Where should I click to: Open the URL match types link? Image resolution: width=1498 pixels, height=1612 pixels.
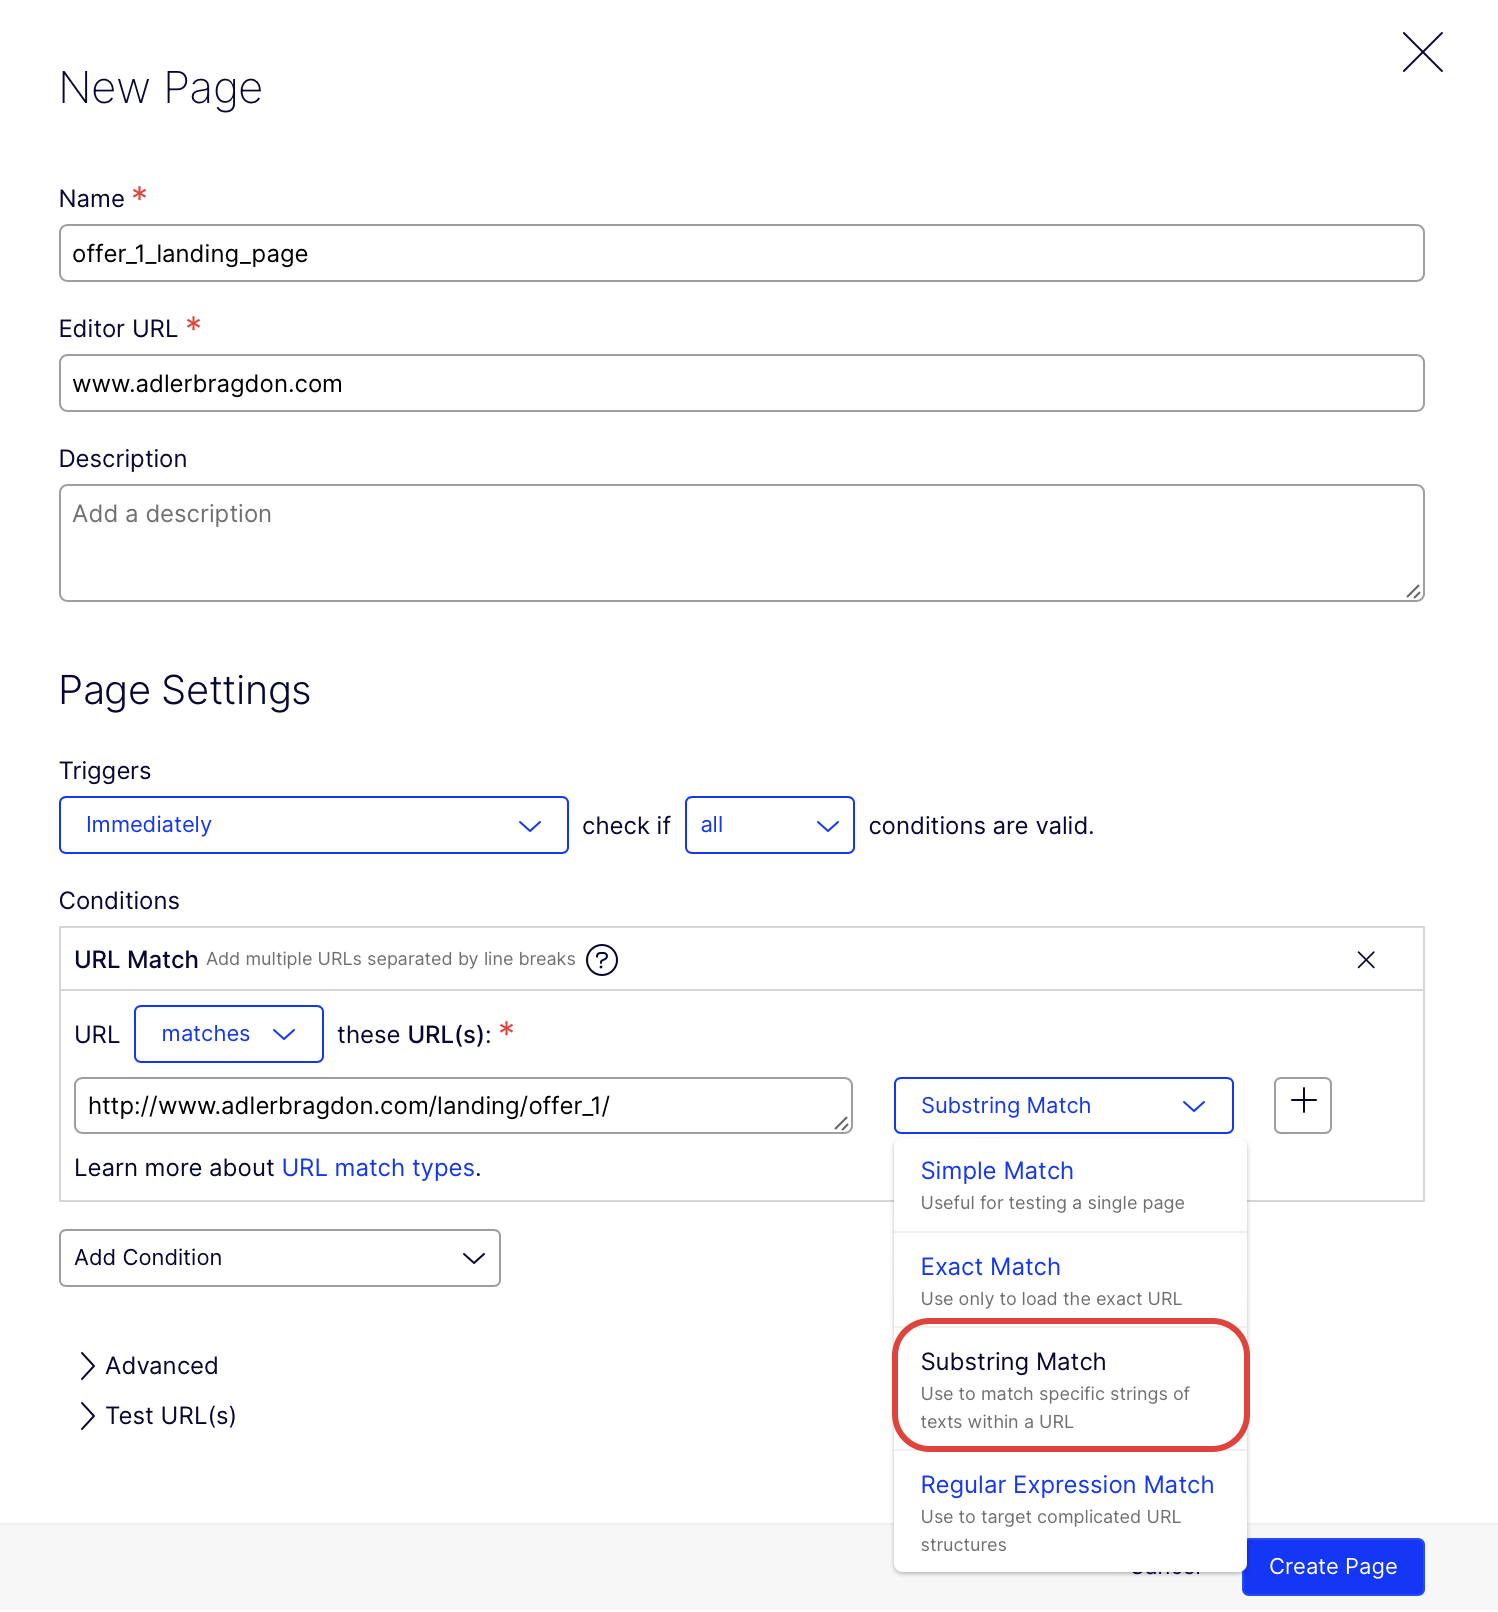pos(378,1168)
